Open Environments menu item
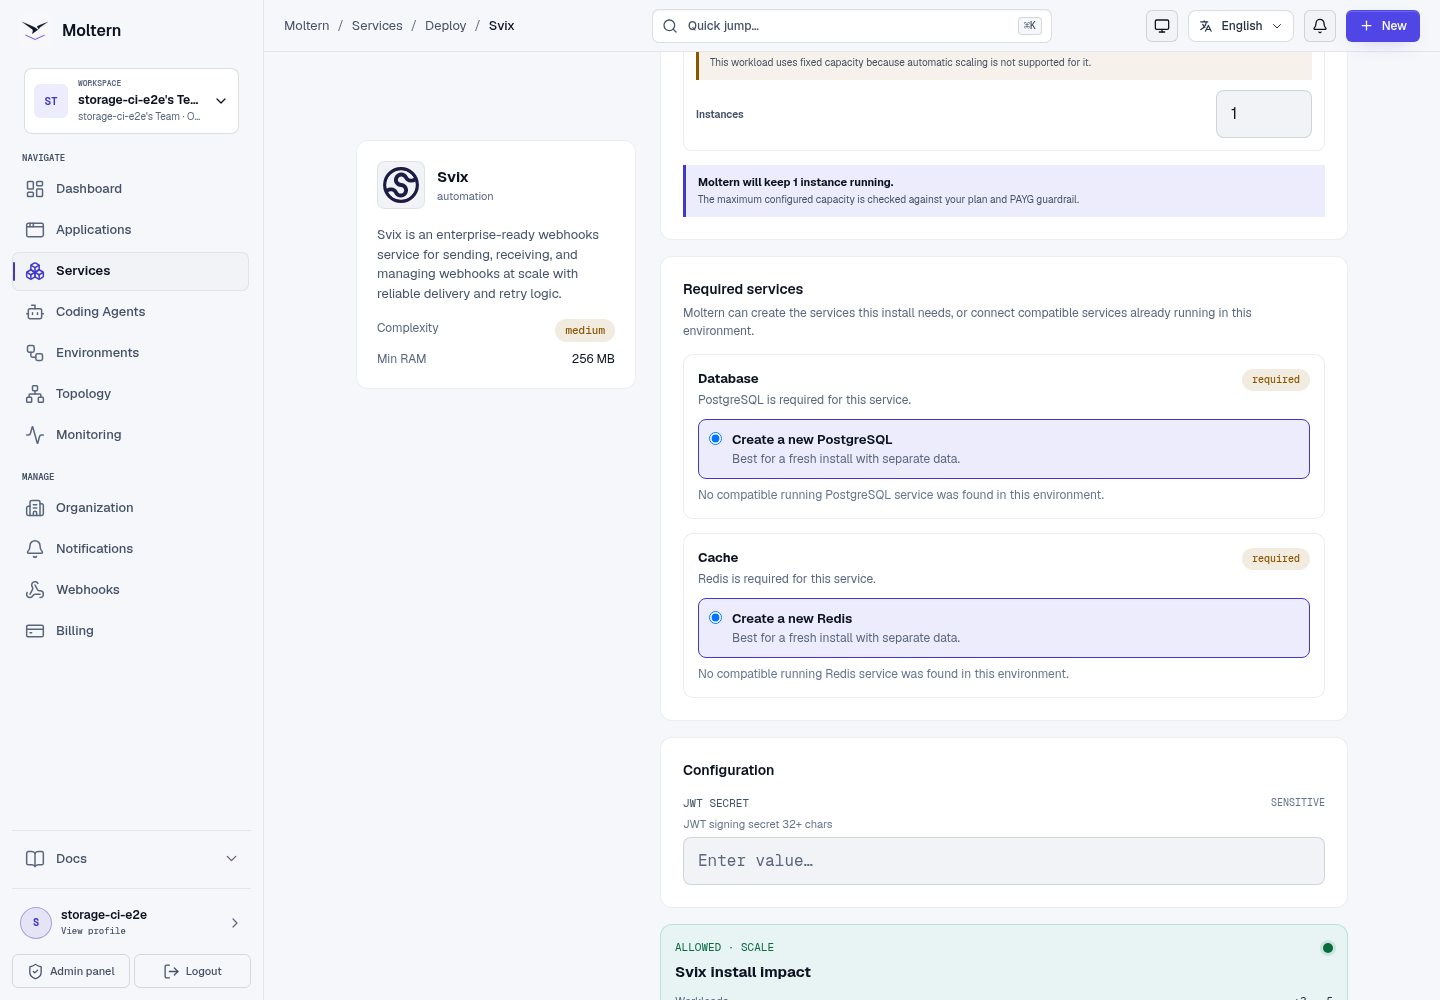This screenshot has width=1440, height=1000. click(130, 353)
